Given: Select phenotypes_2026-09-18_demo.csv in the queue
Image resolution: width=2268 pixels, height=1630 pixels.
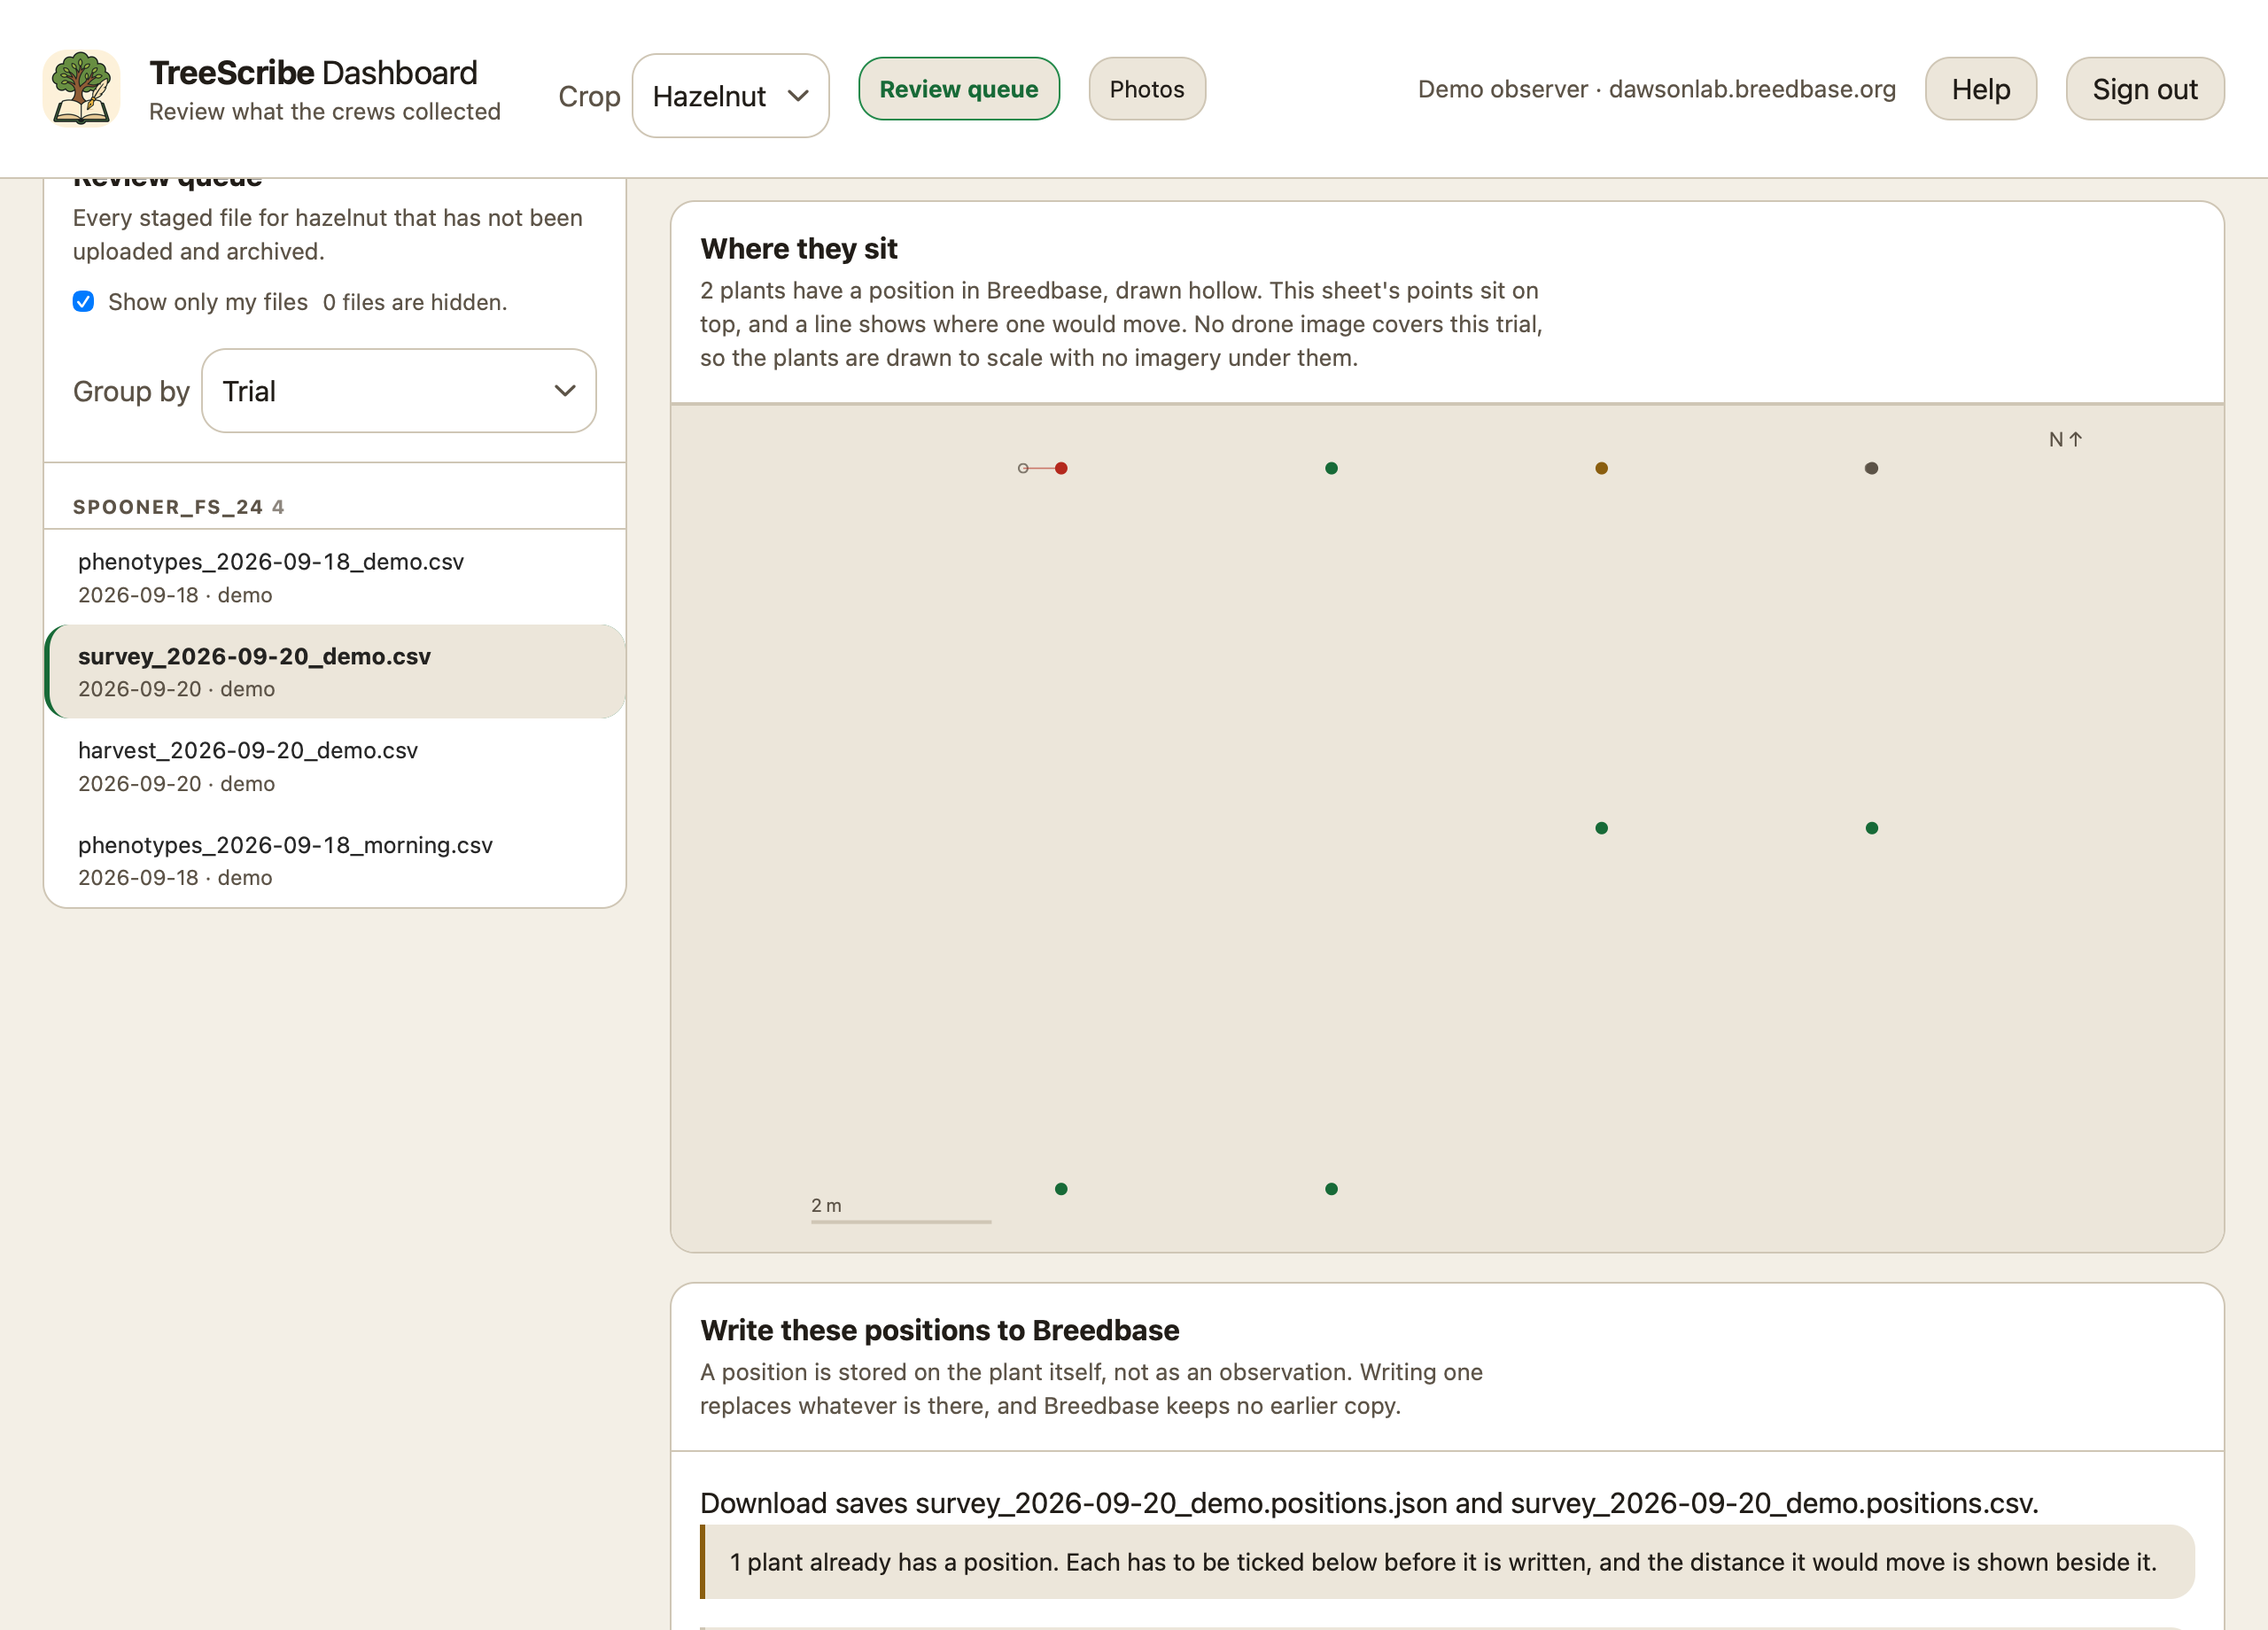Looking at the screenshot, I should 335,578.
